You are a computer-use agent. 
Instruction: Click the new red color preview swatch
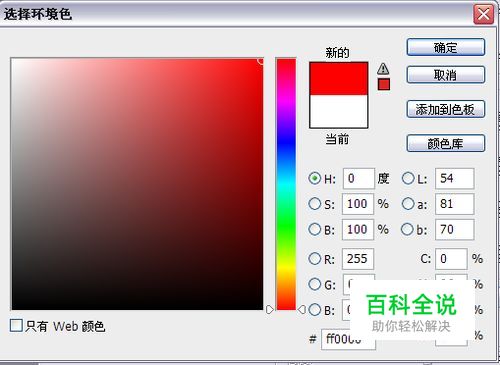pyautogui.click(x=339, y=79)
